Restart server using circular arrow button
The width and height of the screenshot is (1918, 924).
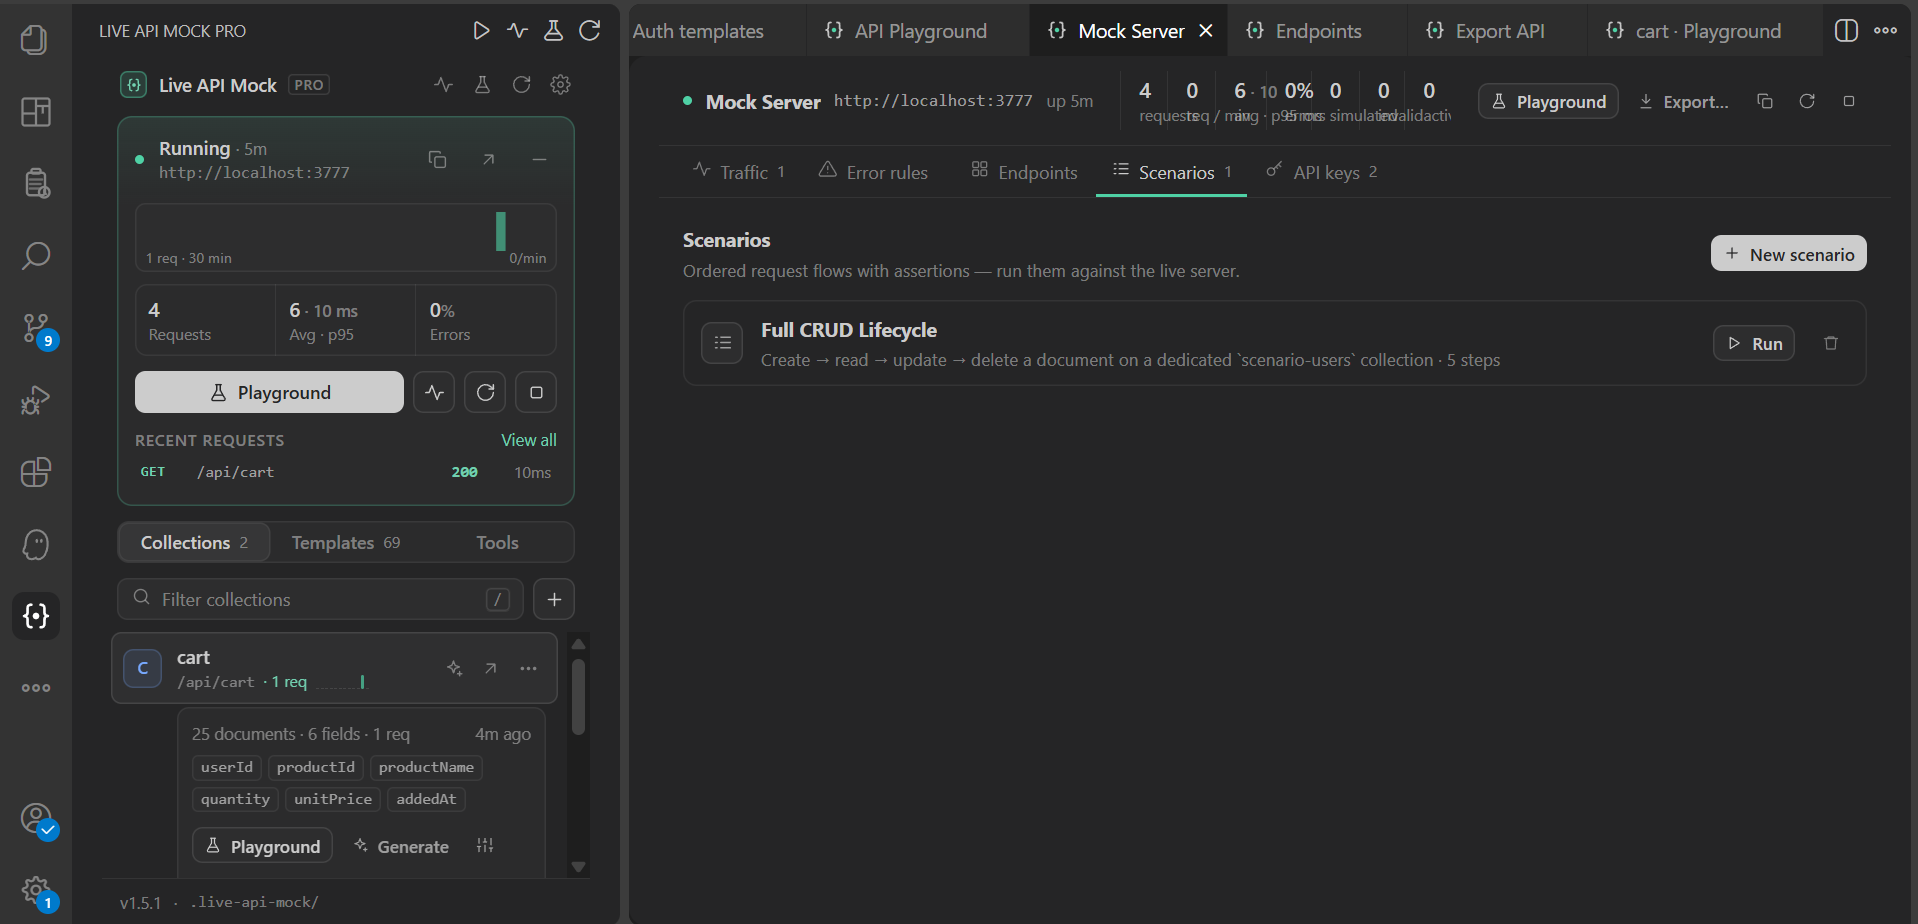(485, 392)
